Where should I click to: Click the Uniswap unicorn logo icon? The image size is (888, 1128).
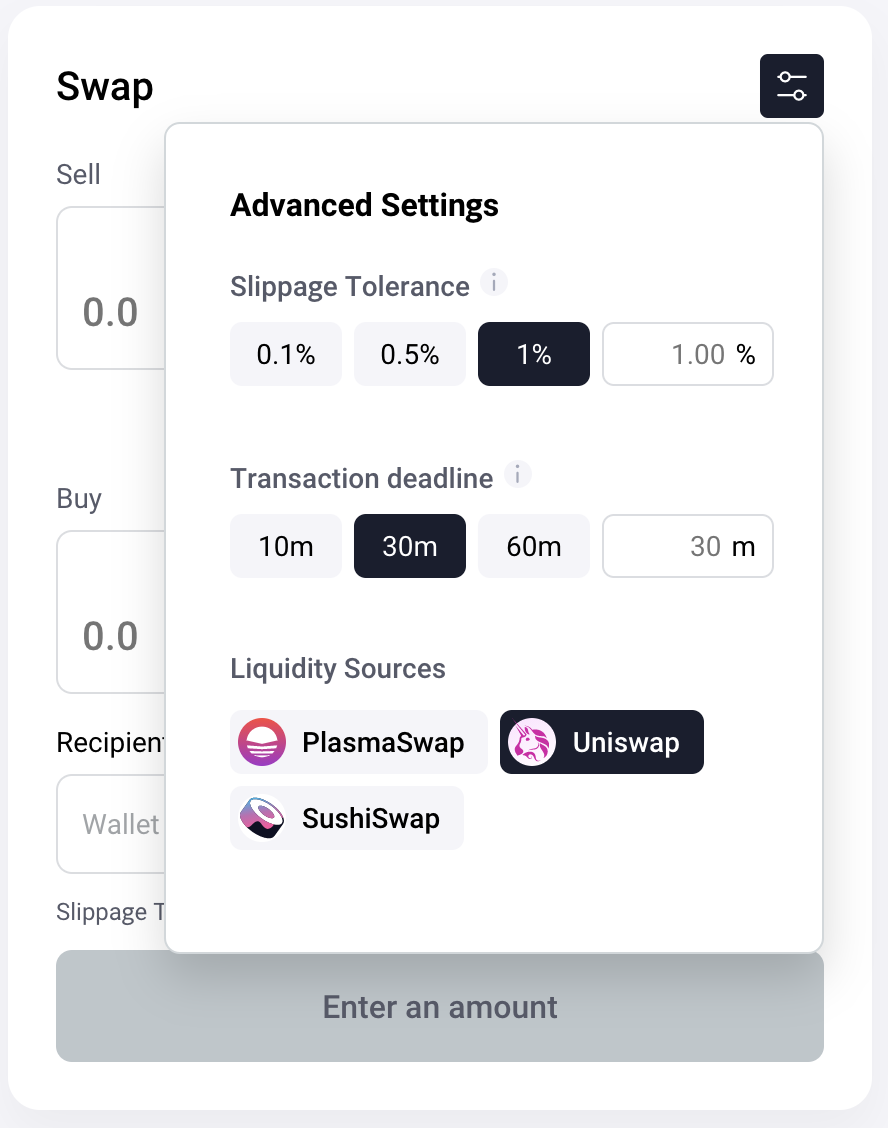click(x=532, y=742)
